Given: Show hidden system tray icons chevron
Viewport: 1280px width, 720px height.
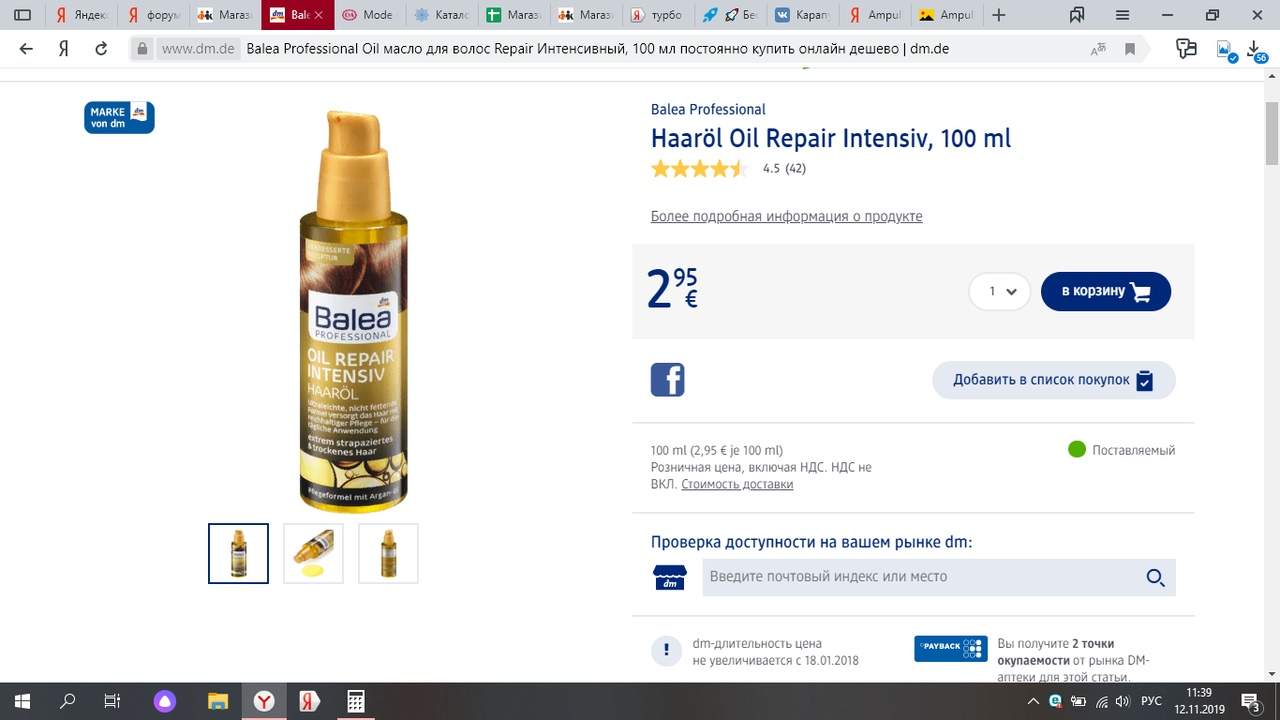Looking at the screenshot, I should coord(1036,701).
